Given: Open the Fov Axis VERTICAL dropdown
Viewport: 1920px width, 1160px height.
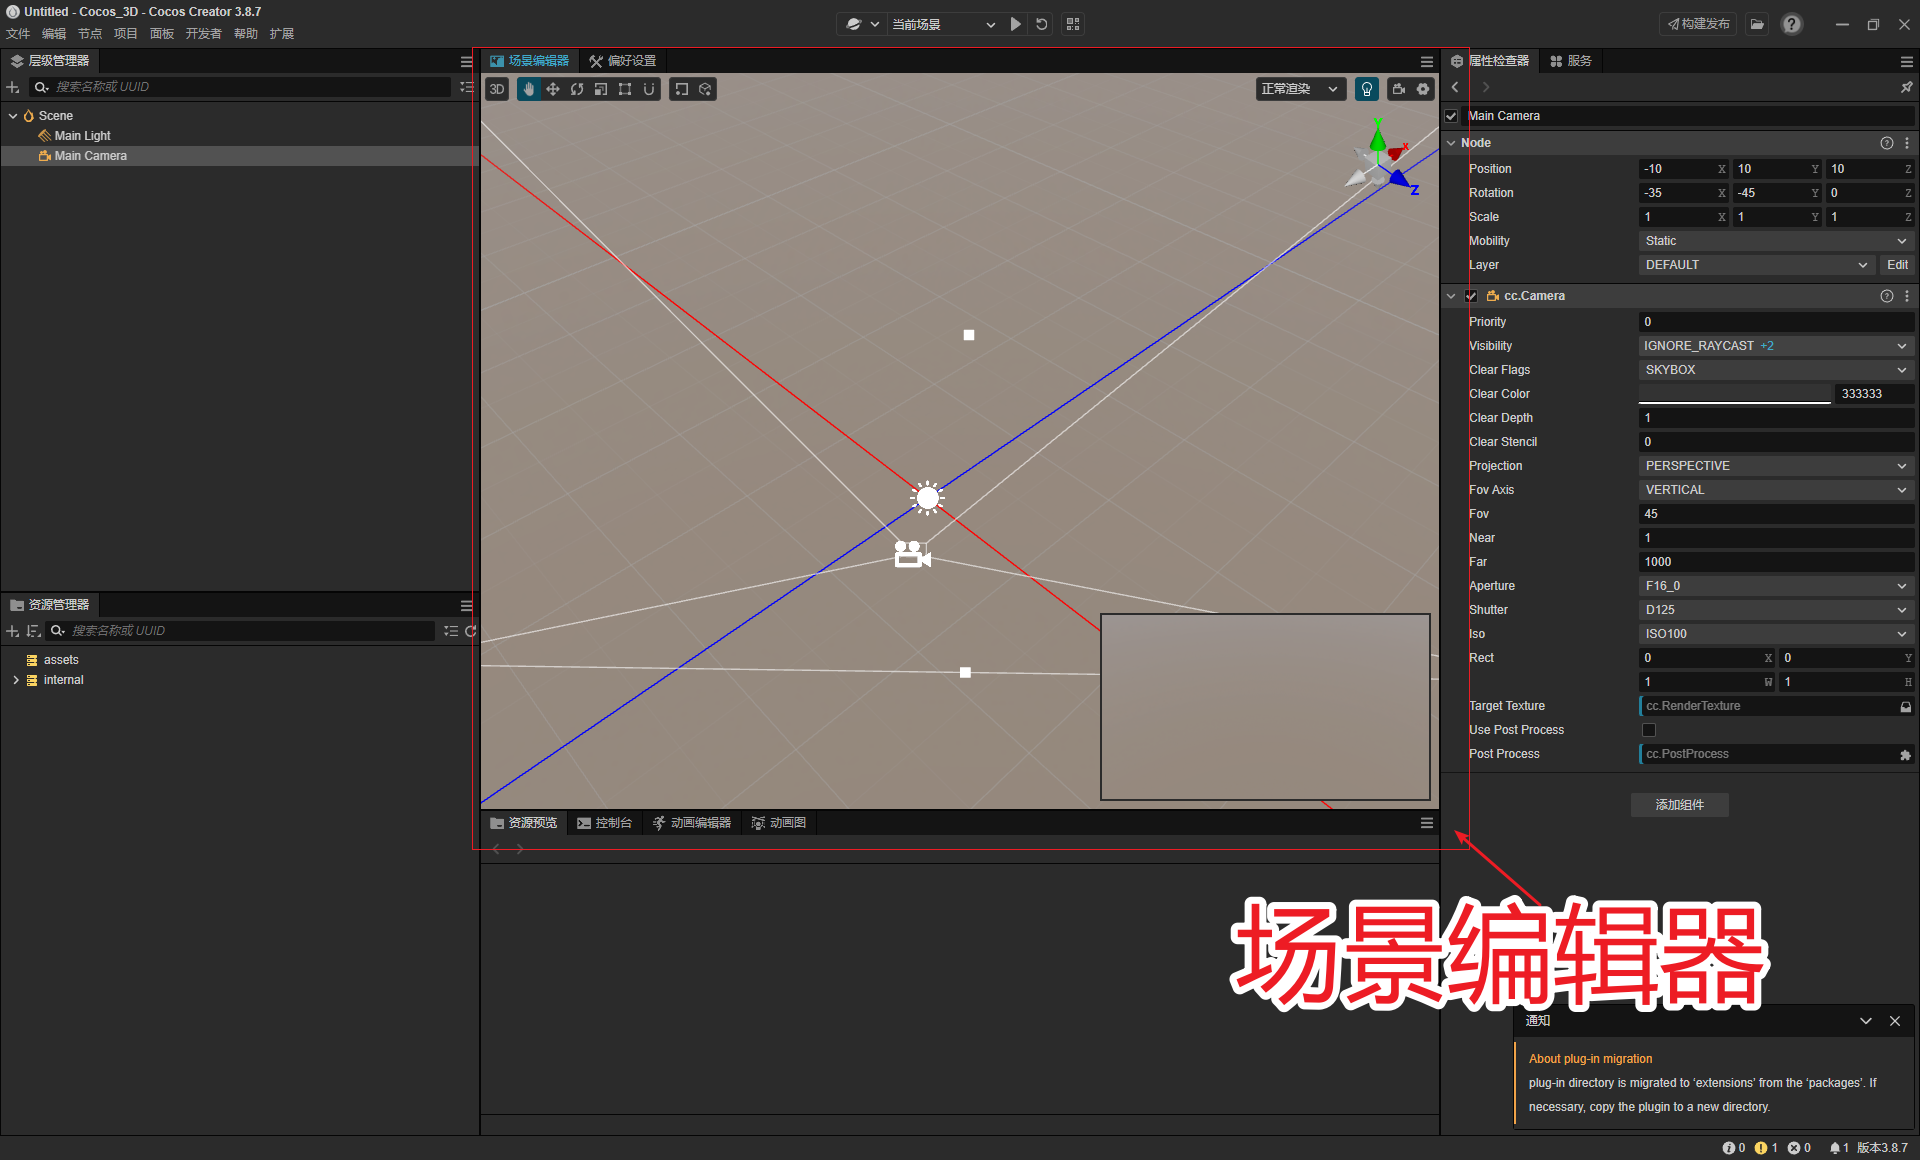Looking at the screenshot, I should 1776,490.
